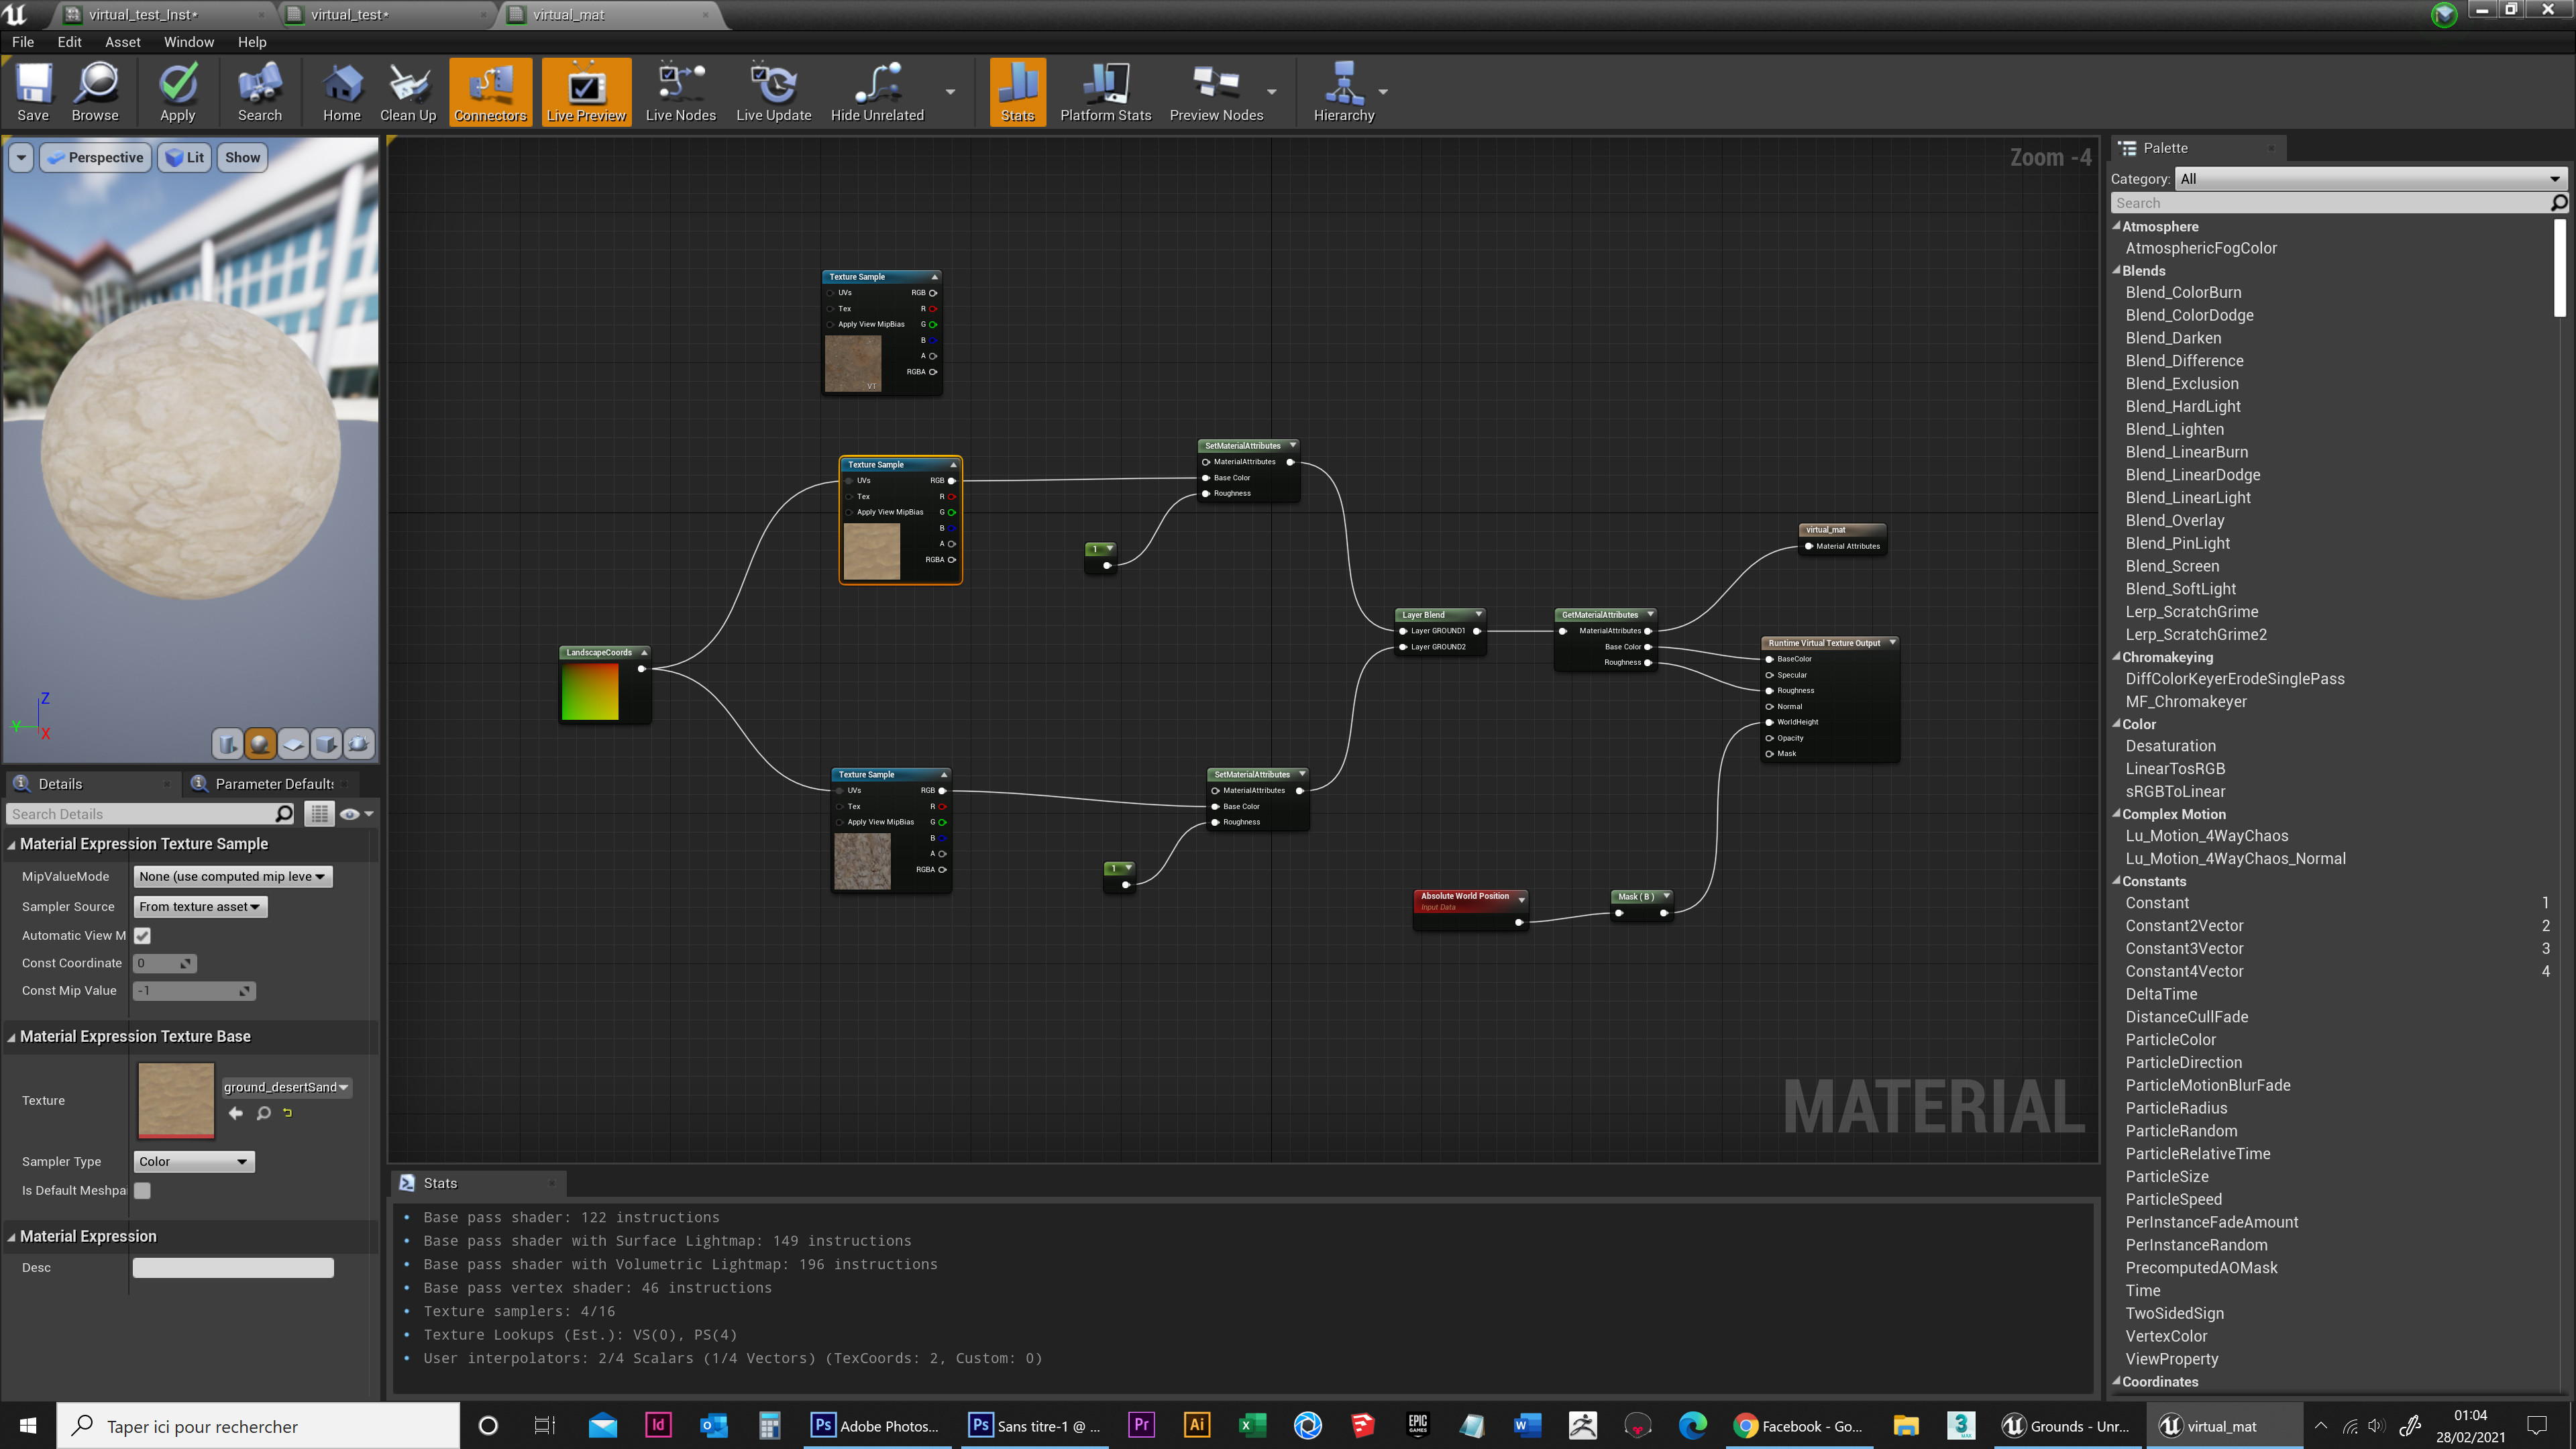Toggle the Connectors display icon
The height and width of the screenshot is (1449, 2576).
490,91
